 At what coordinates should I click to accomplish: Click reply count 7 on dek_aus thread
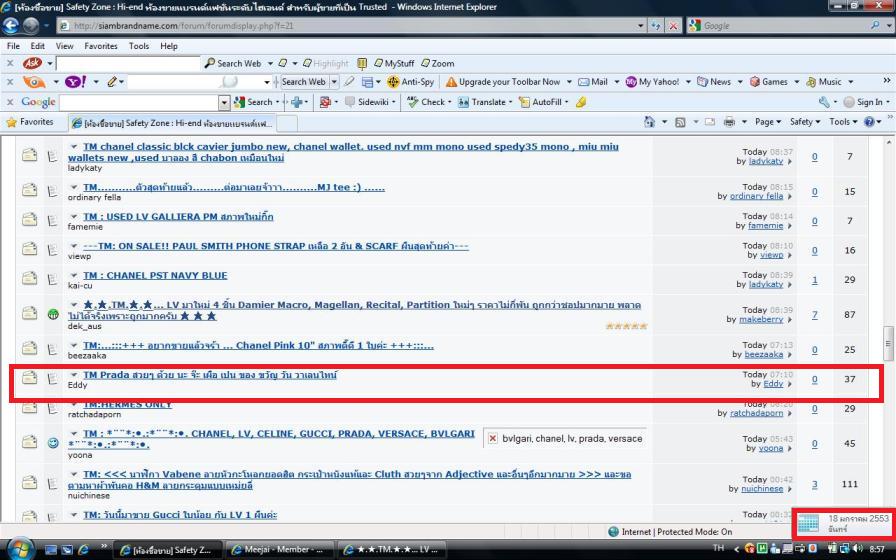(814, 315)
